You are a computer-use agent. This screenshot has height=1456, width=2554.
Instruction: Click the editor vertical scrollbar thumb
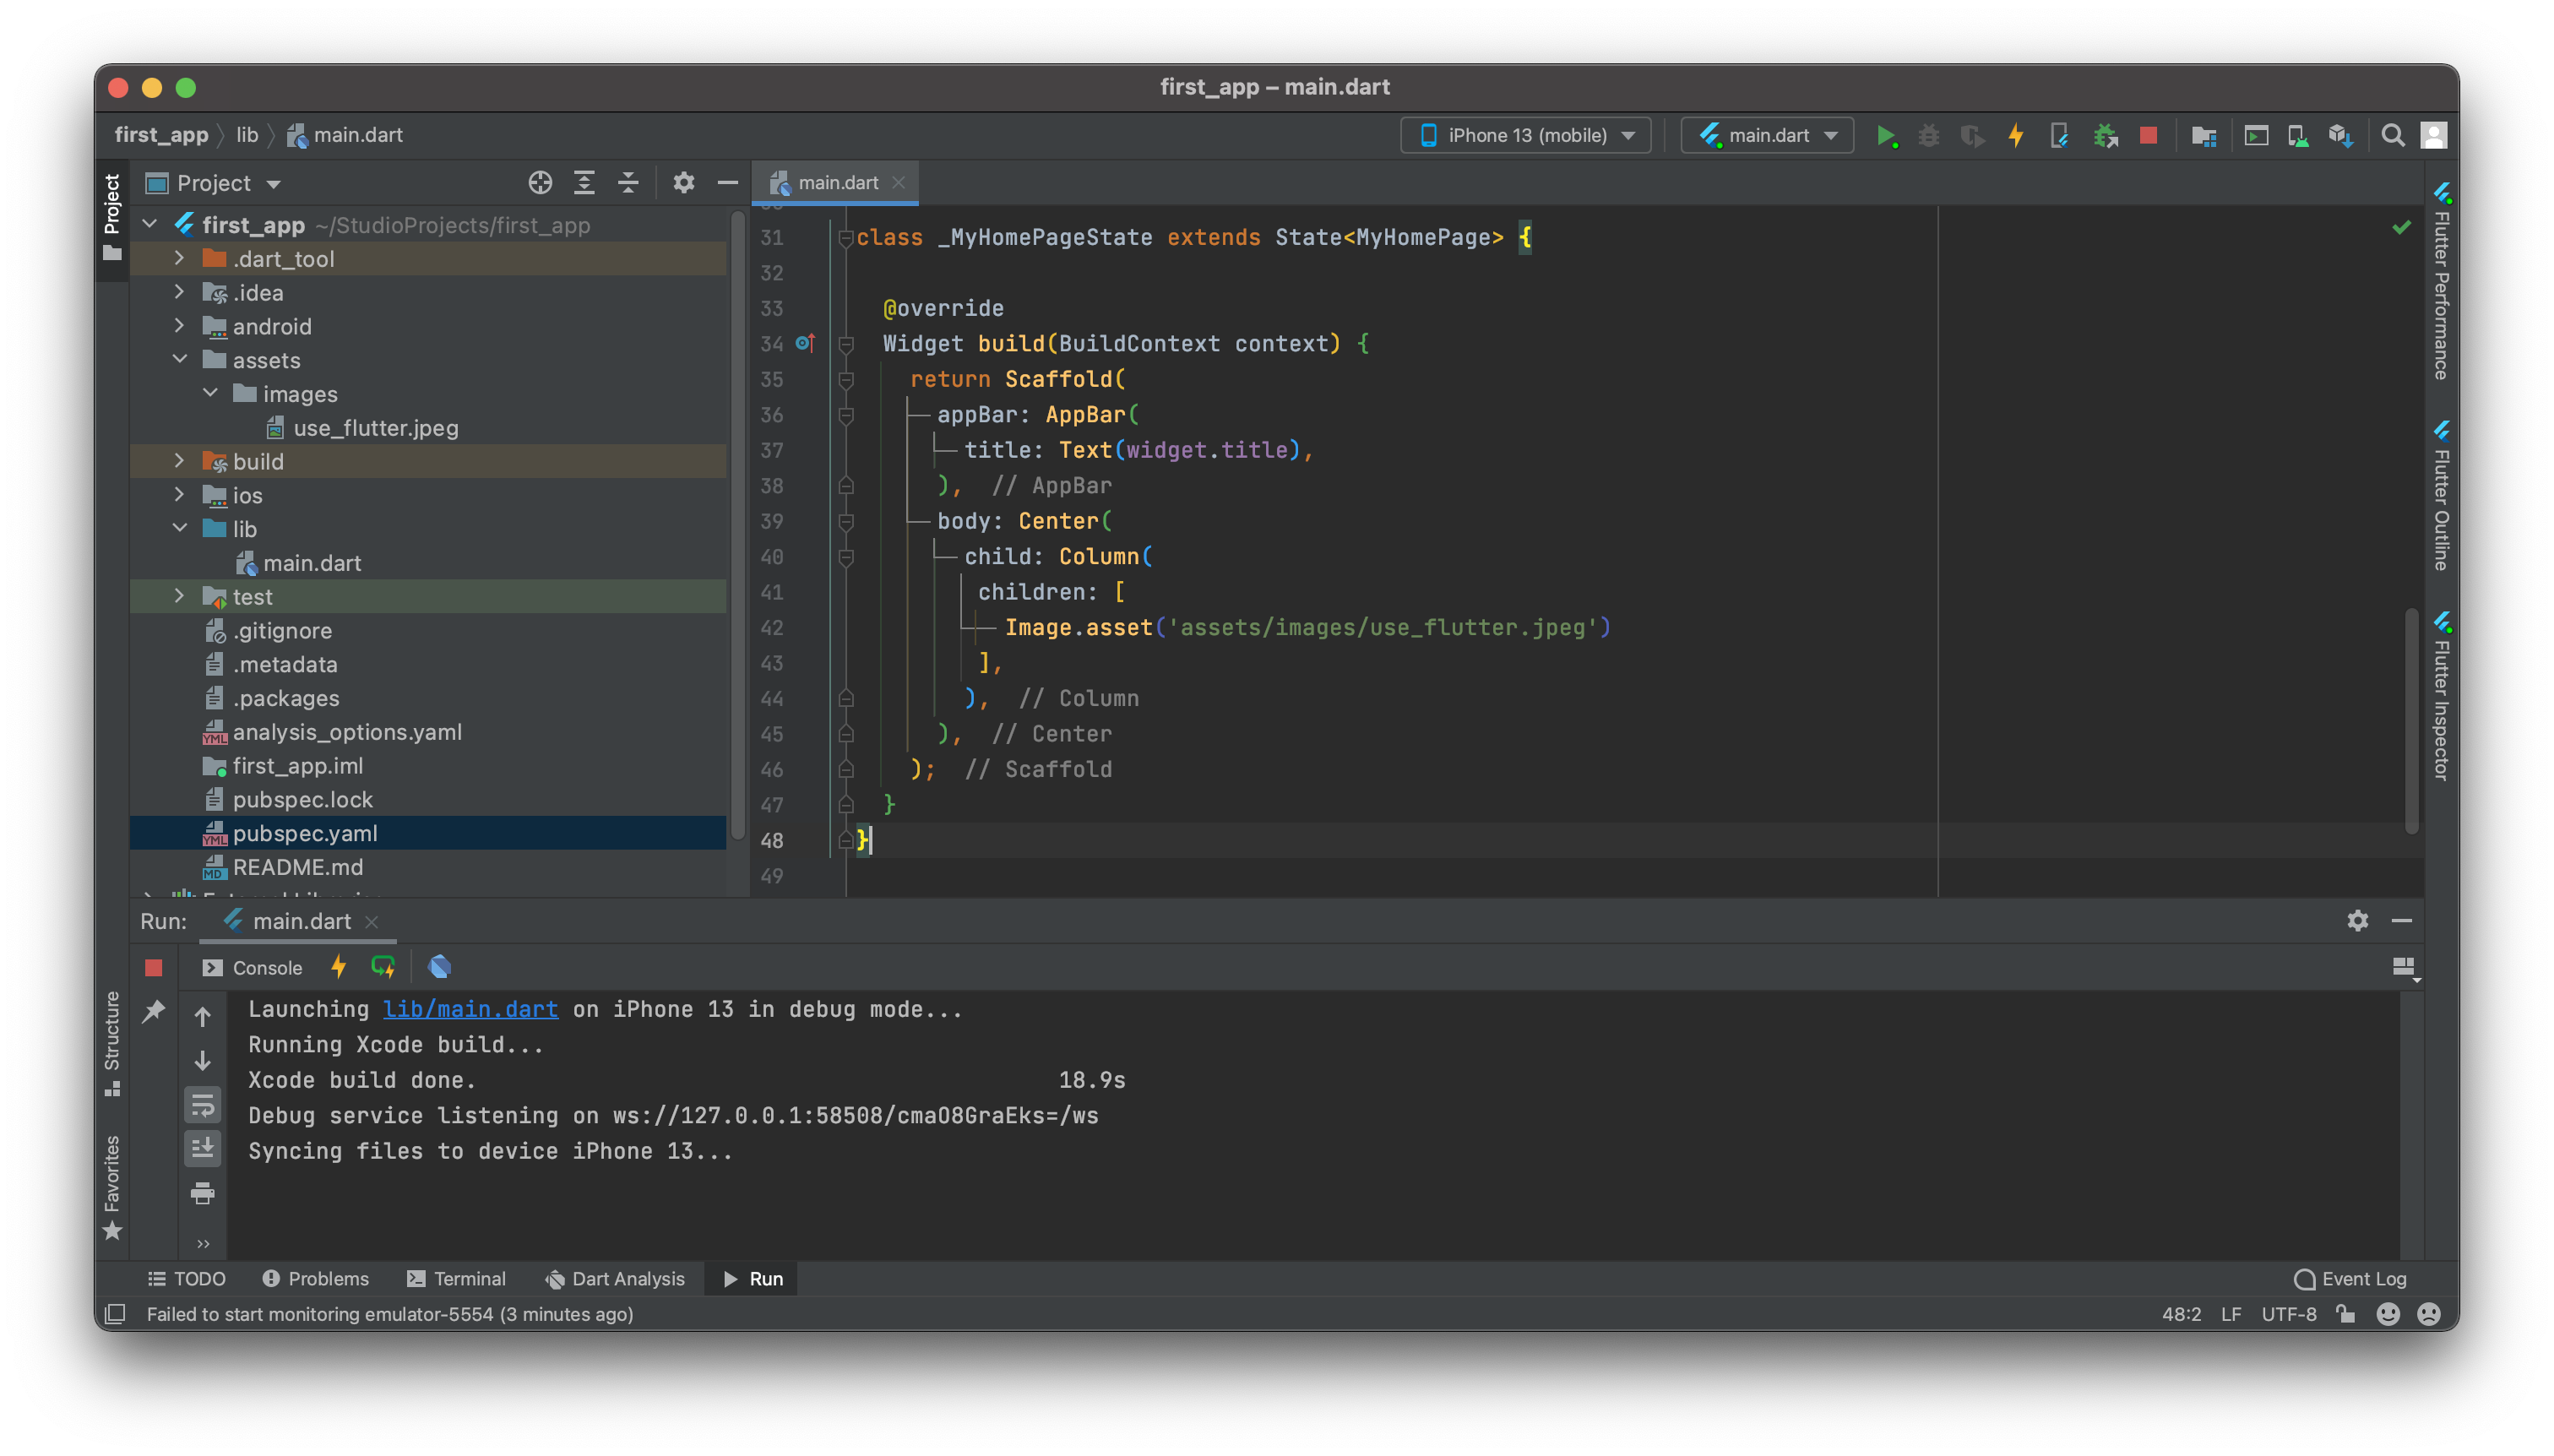[2411, 720]
